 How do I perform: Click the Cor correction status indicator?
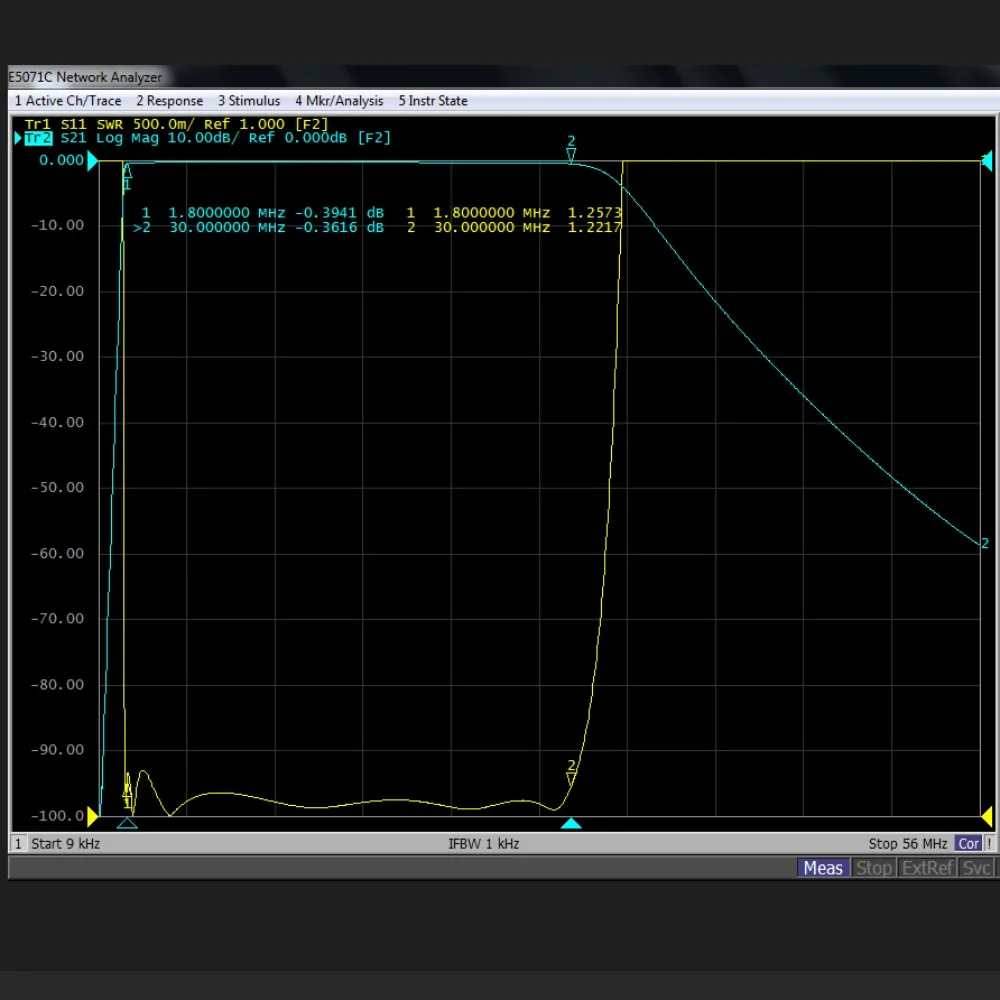[968, 844]
